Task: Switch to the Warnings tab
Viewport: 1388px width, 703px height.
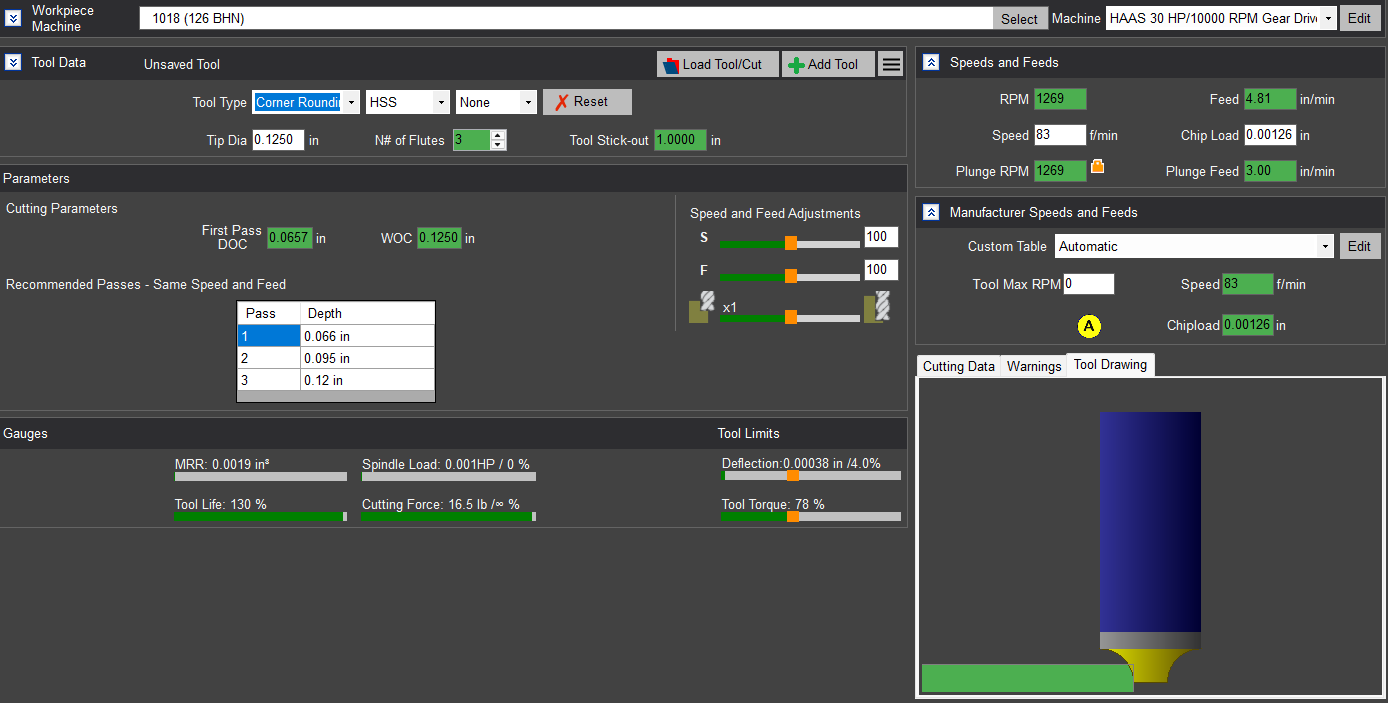Action: (1033, 366)
